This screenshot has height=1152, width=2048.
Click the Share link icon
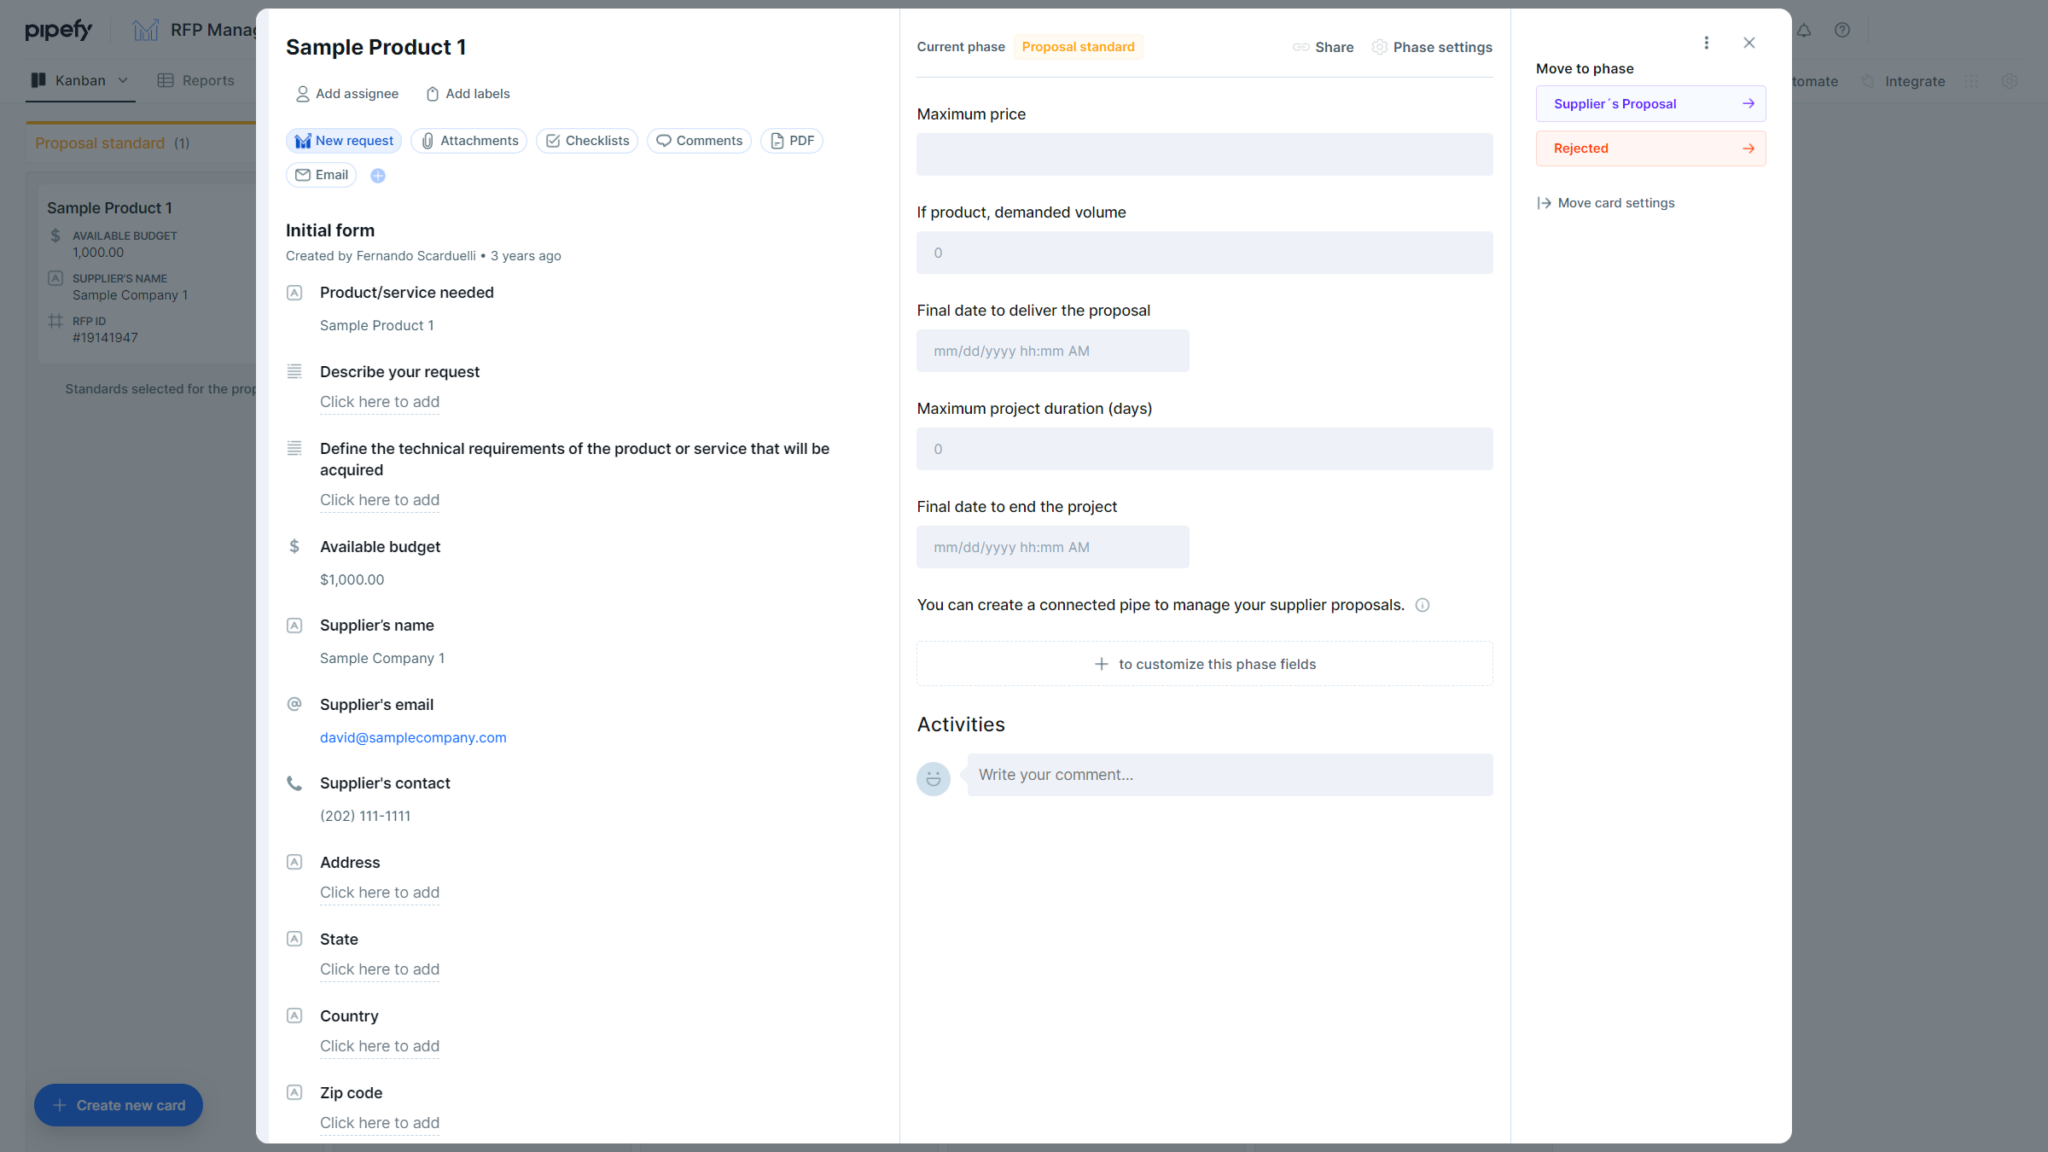(1301, 47)
